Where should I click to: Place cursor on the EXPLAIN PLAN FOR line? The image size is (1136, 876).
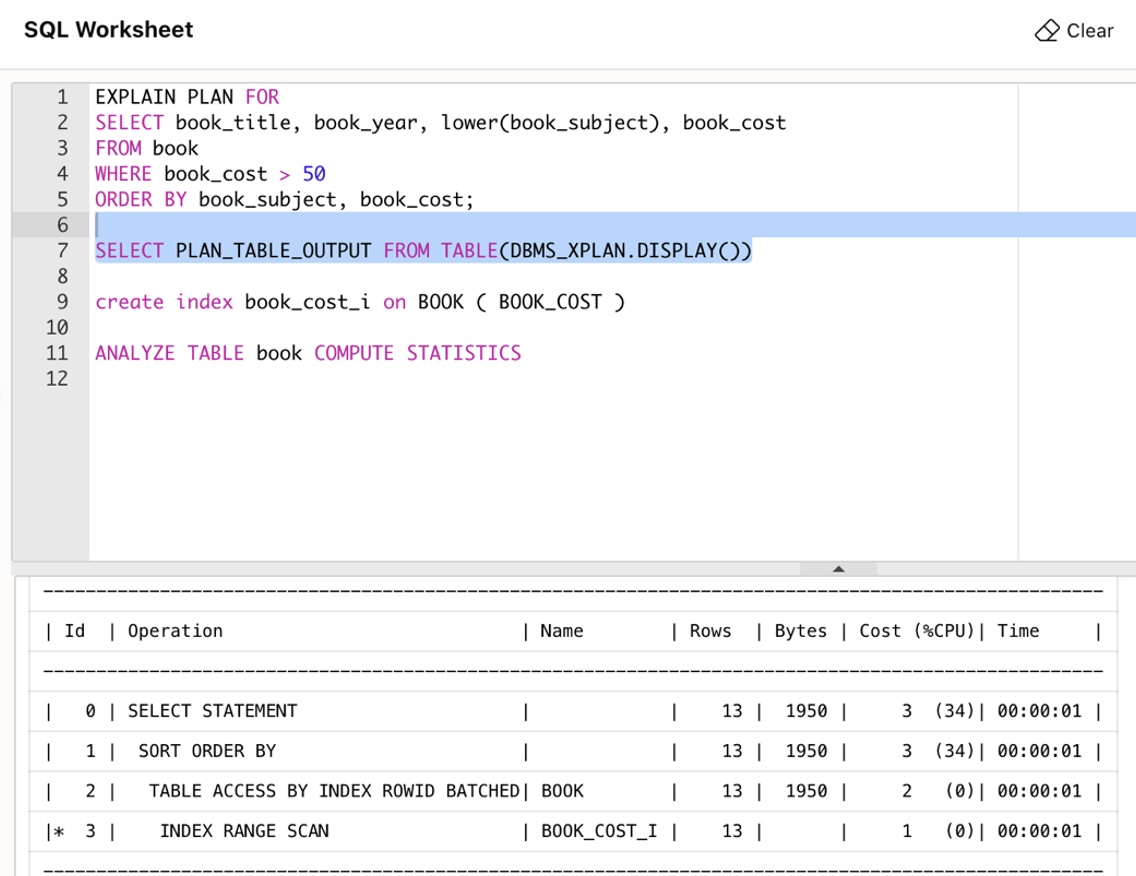coord(185,96)
